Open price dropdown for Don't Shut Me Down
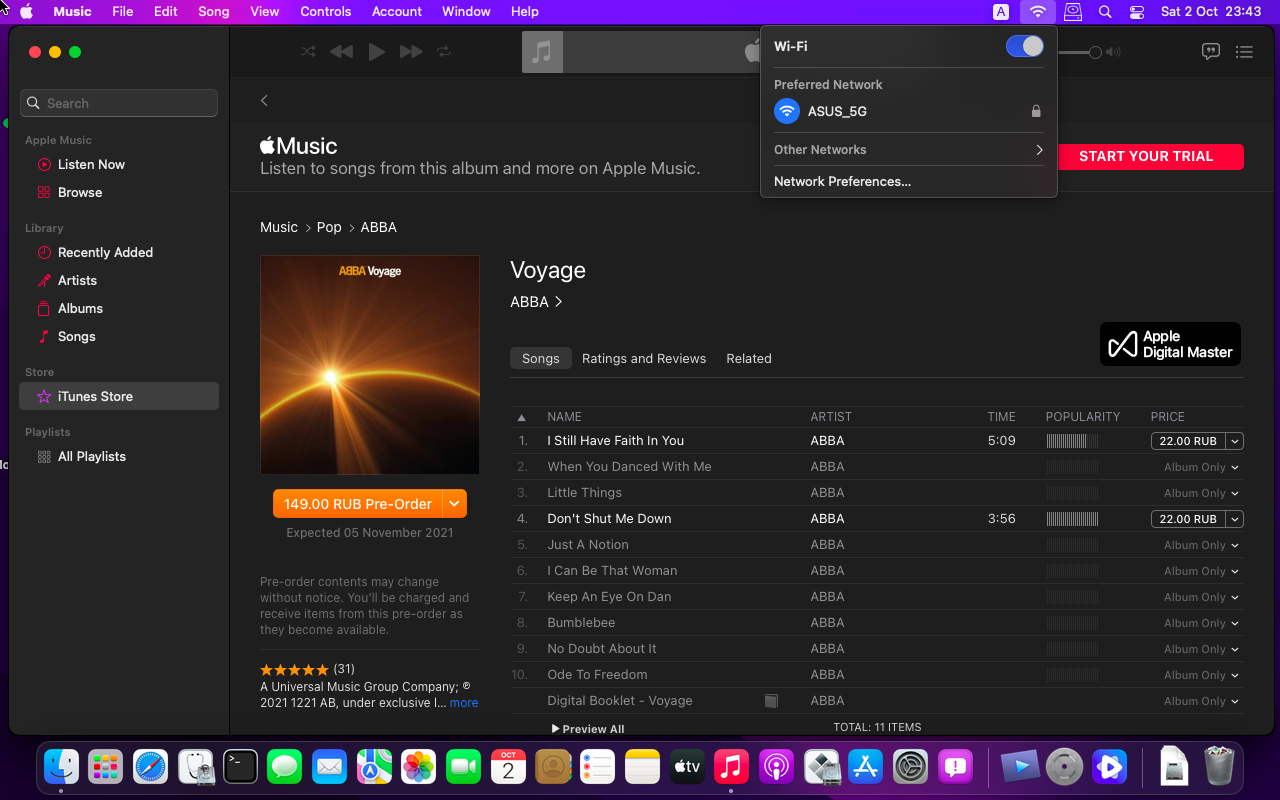 pyautogui.click(x=1235, y=519)
